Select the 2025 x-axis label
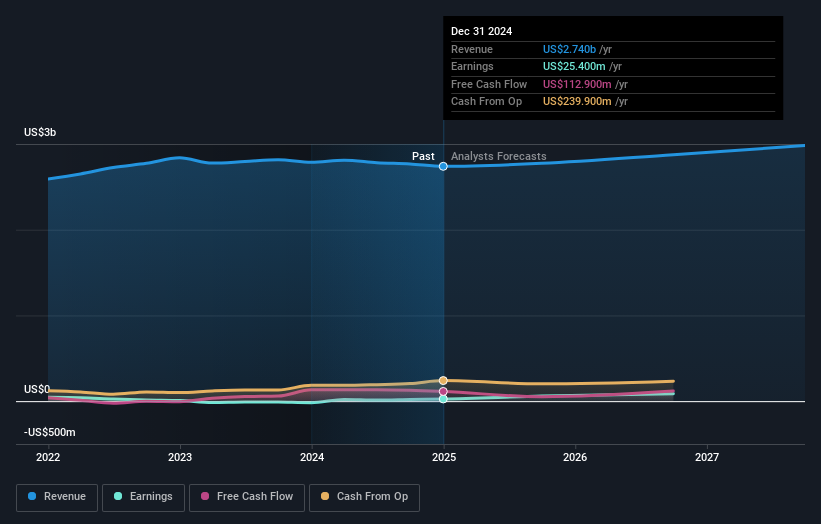Image resolution: width=821 pixels, height=524 pixels. (x=444, y=458)
